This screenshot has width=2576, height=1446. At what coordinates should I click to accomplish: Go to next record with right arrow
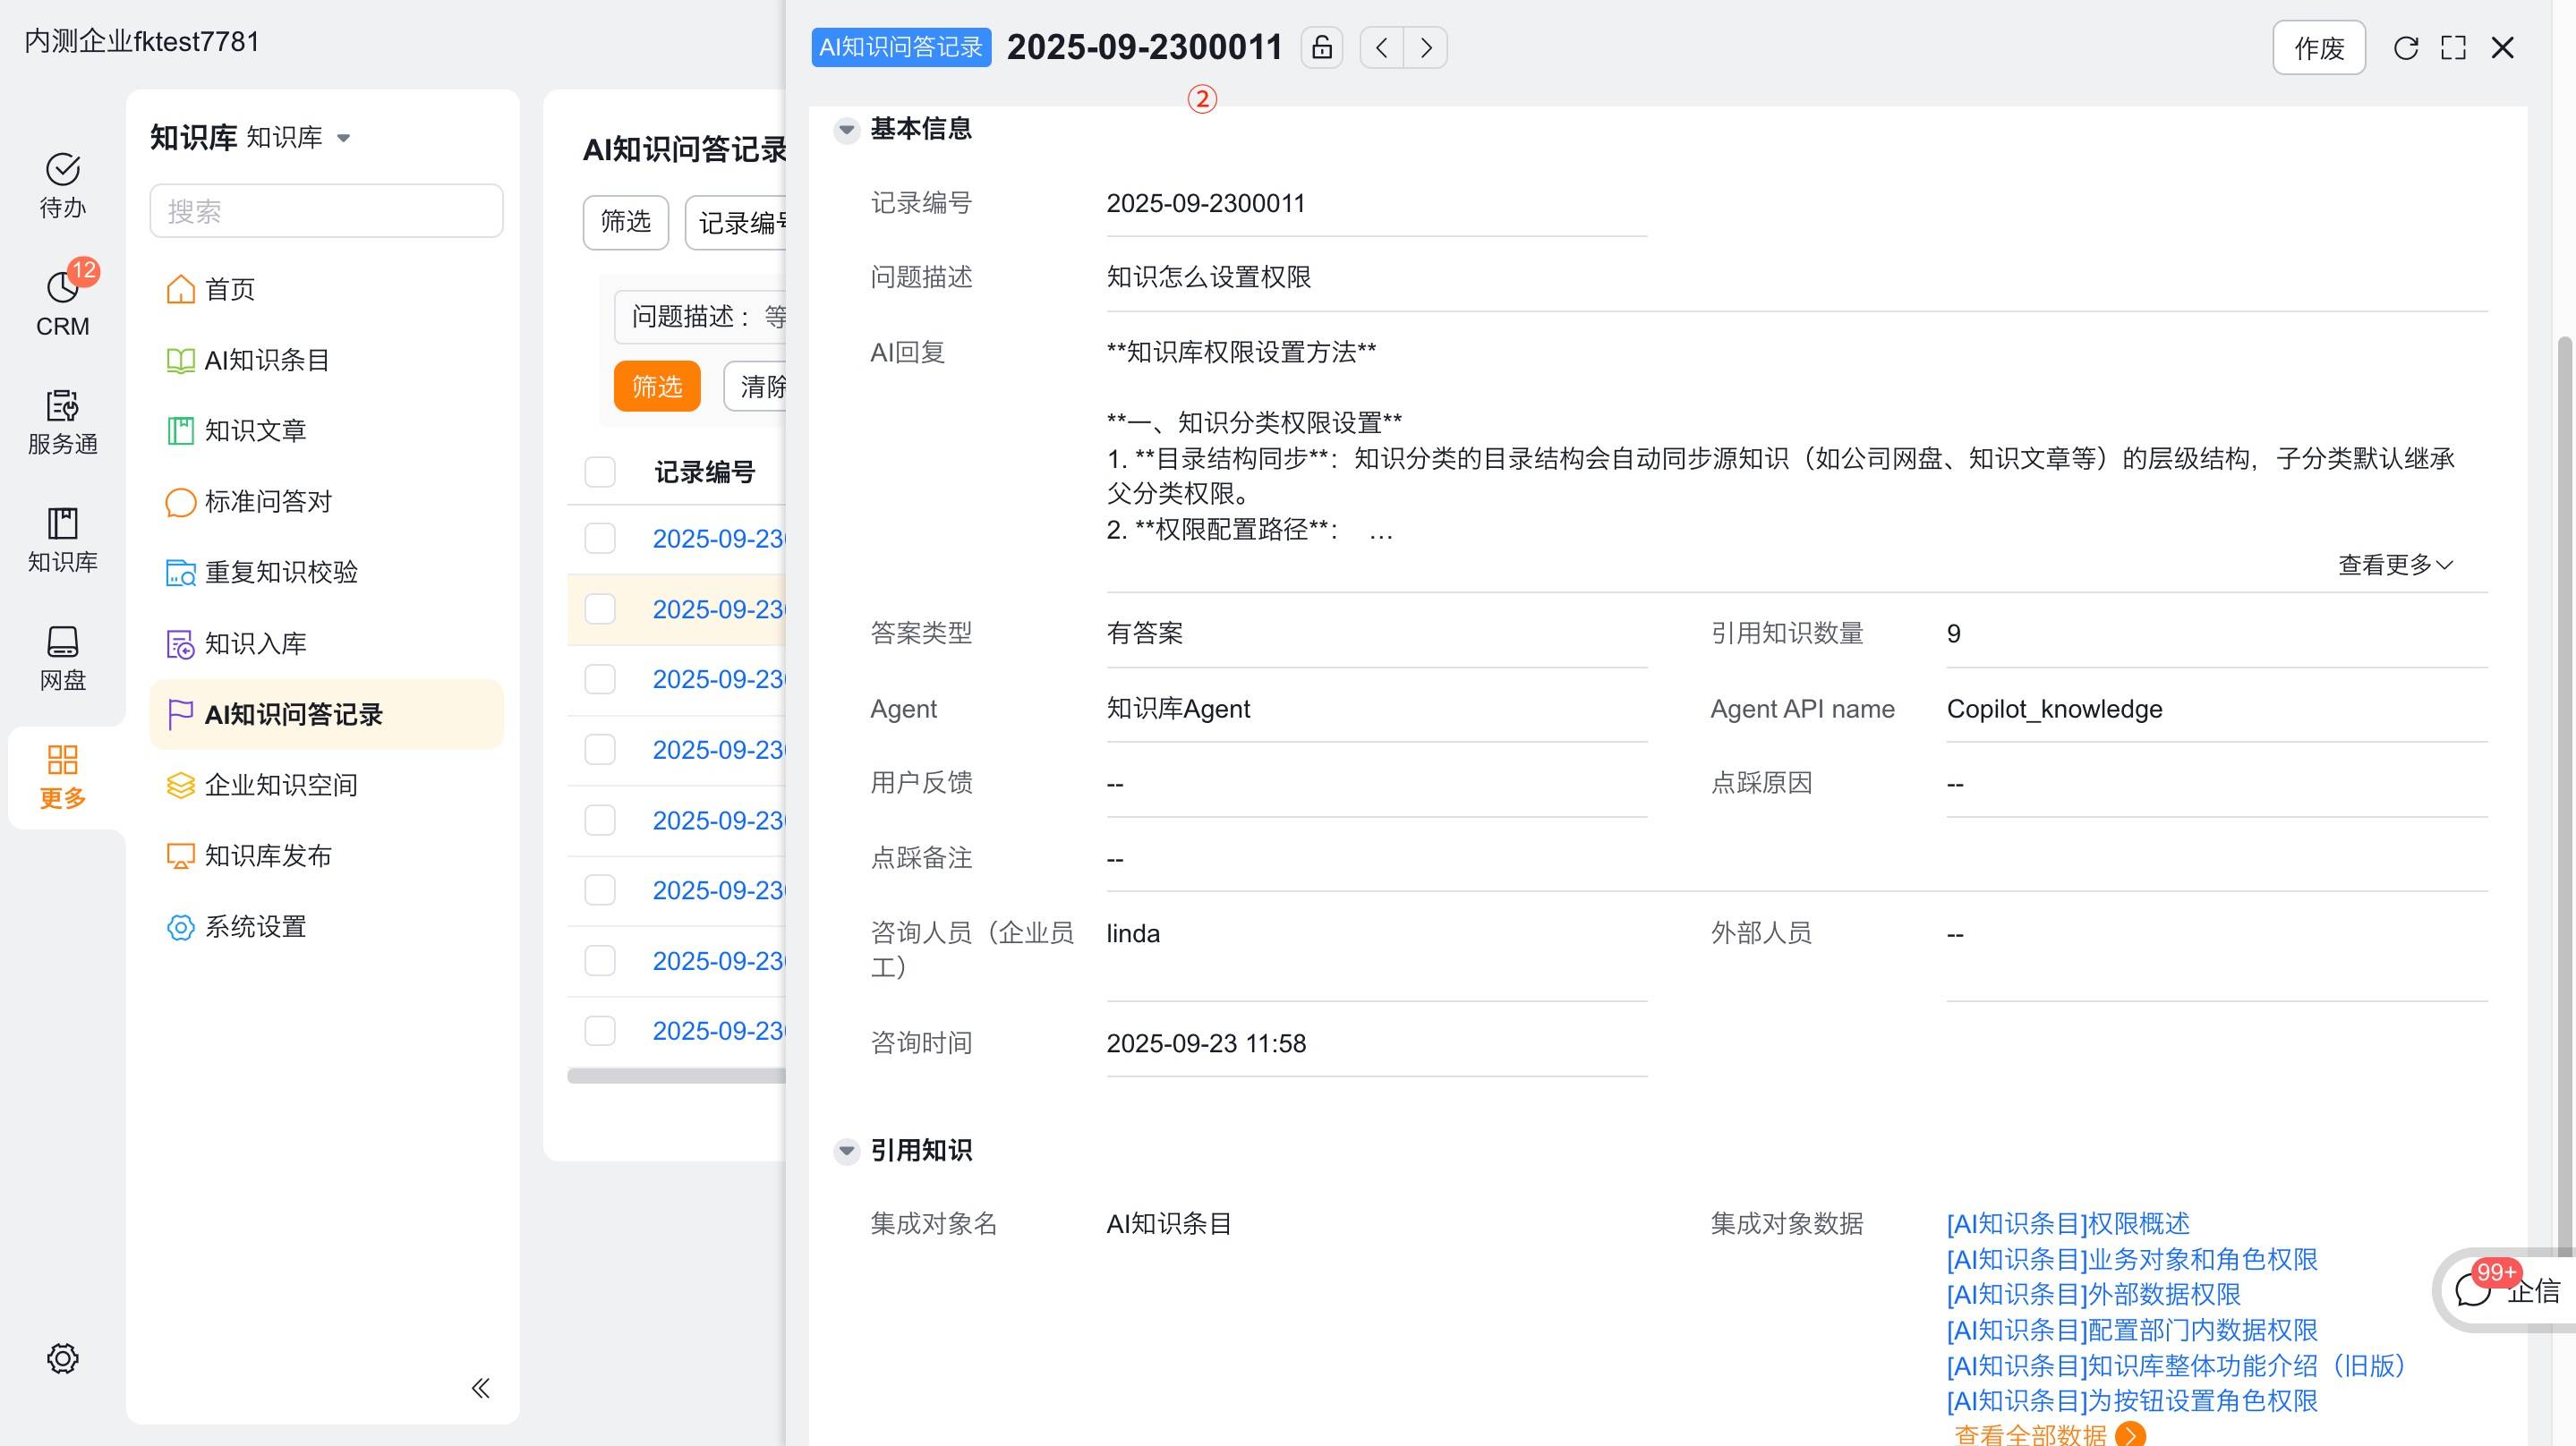(1425, 47)
